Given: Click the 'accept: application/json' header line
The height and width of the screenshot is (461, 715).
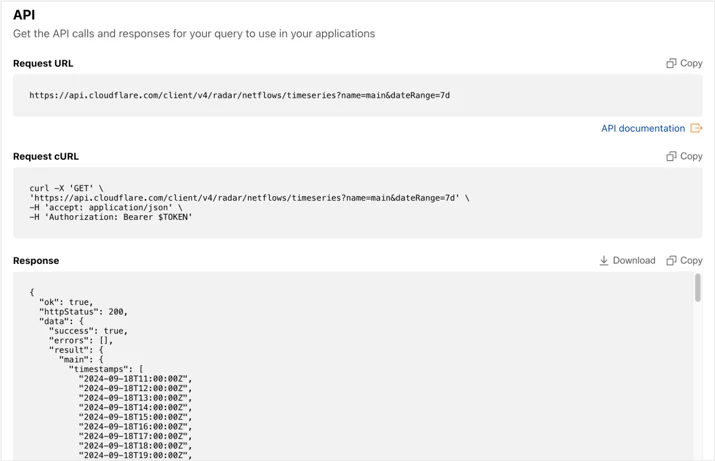Looking at the screenshot, I should click(x=105, y=207).
